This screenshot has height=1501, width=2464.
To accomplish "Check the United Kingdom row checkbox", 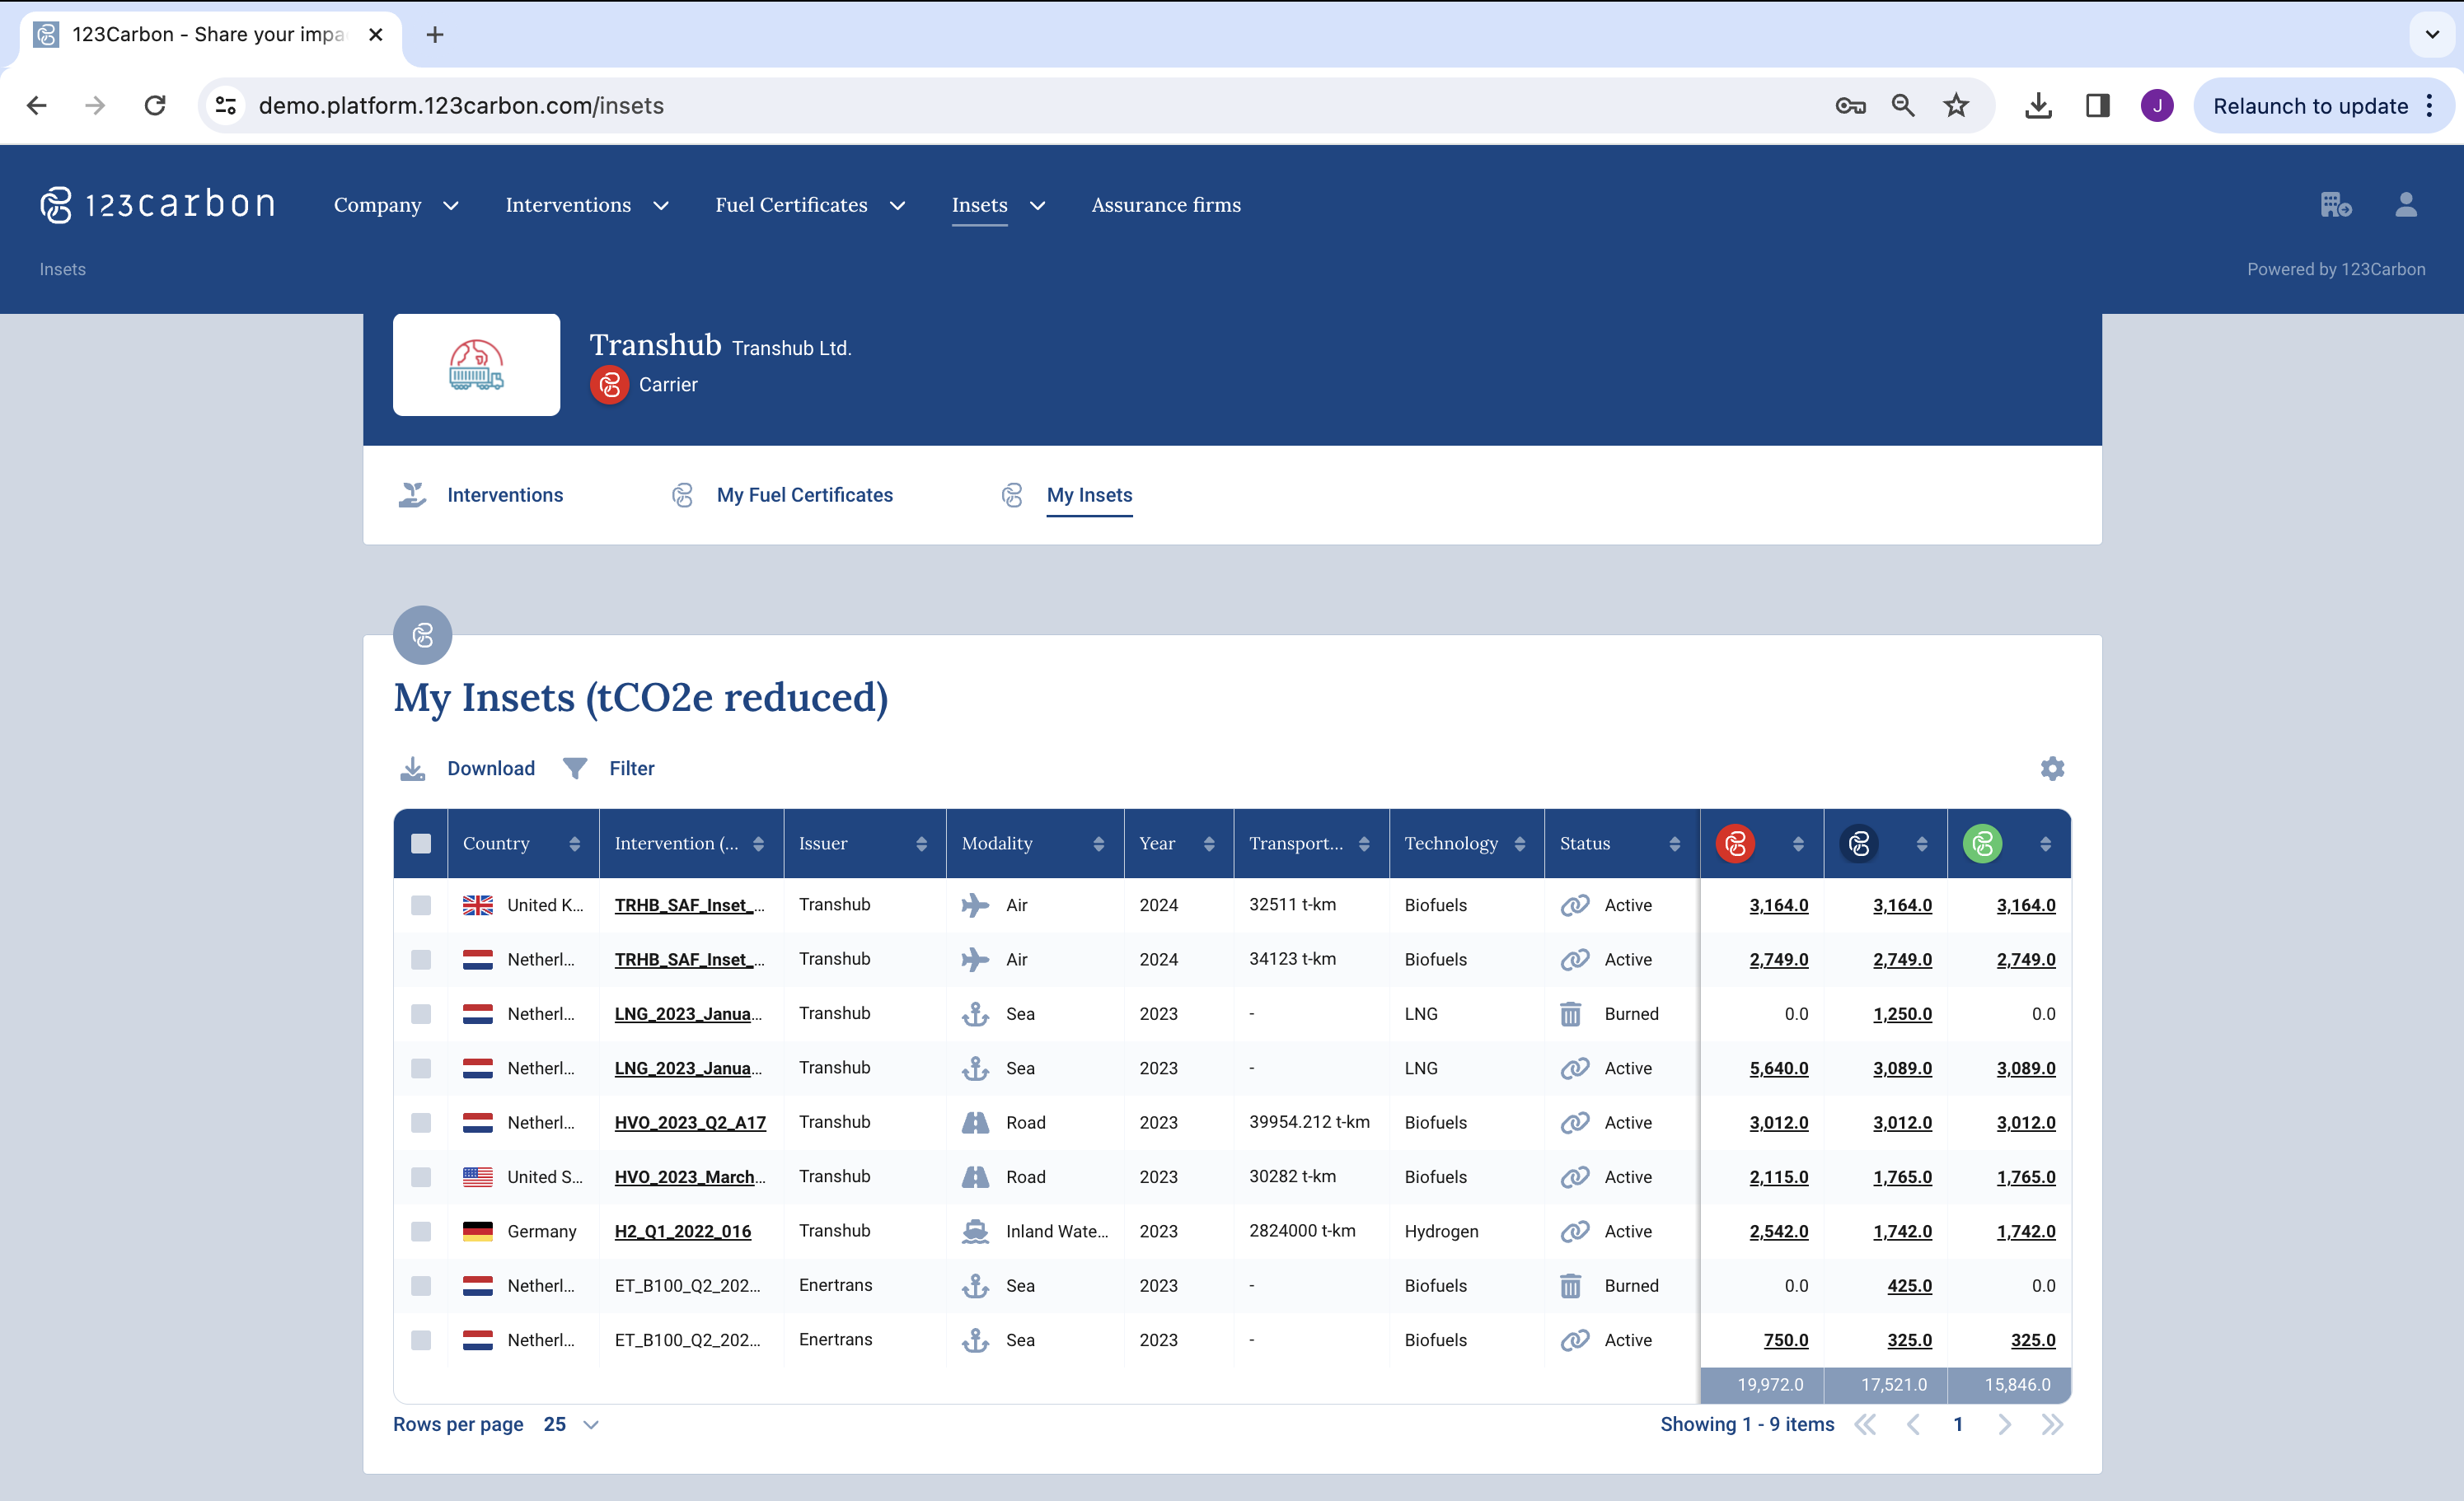I will (x=421, y=905).
